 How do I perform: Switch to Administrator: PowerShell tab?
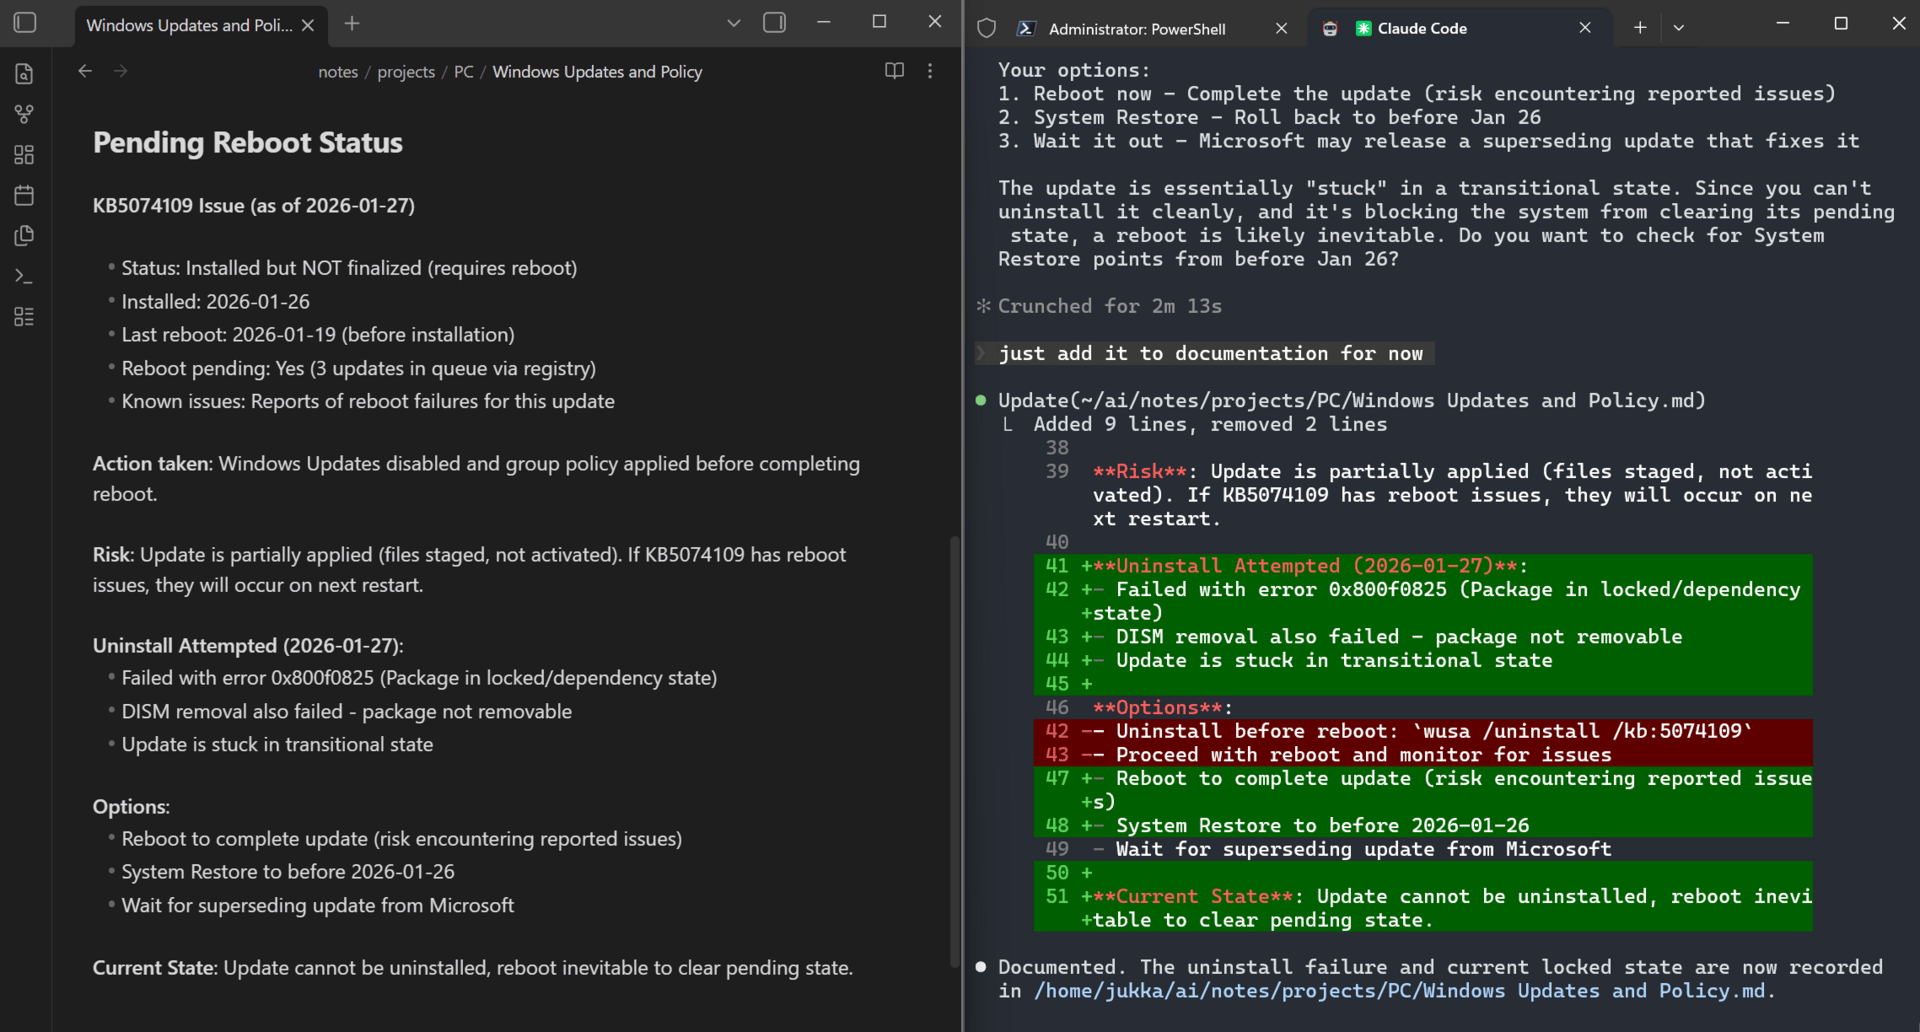pyautogui.click(x=1136, y=29)
